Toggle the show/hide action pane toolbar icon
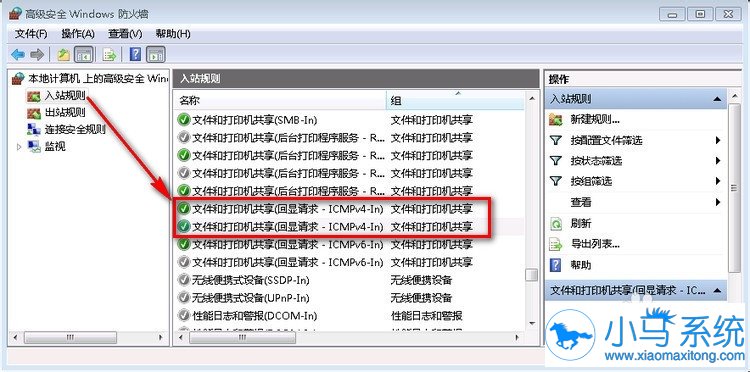 (x=156, y=55)
